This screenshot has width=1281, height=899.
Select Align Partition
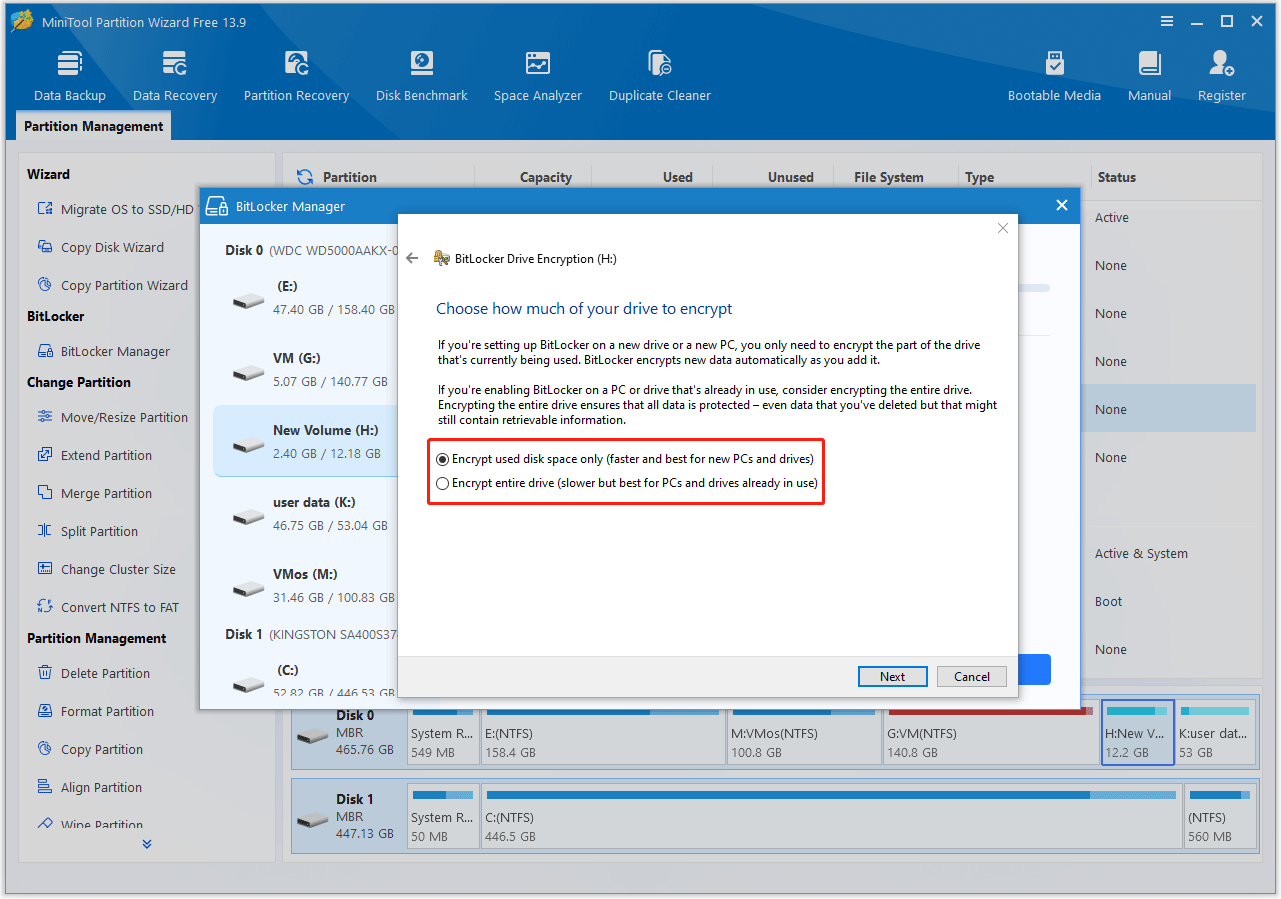point(89,787)
